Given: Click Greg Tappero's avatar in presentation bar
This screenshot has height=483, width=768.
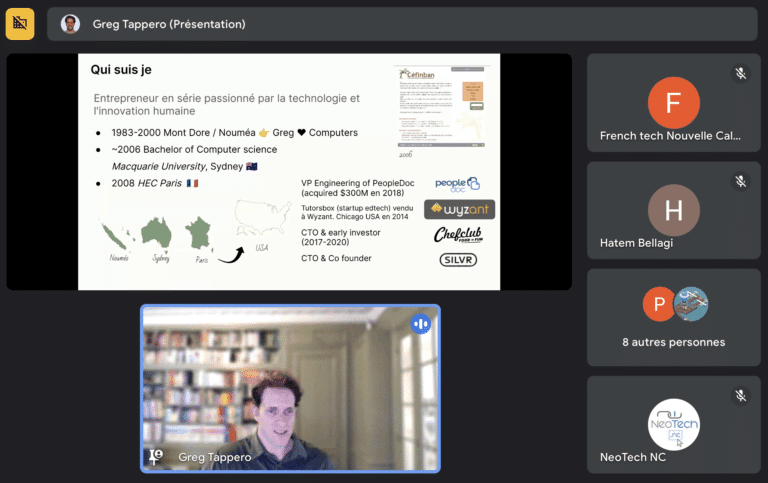Looking at the screenshot, I should pos(70,24).
